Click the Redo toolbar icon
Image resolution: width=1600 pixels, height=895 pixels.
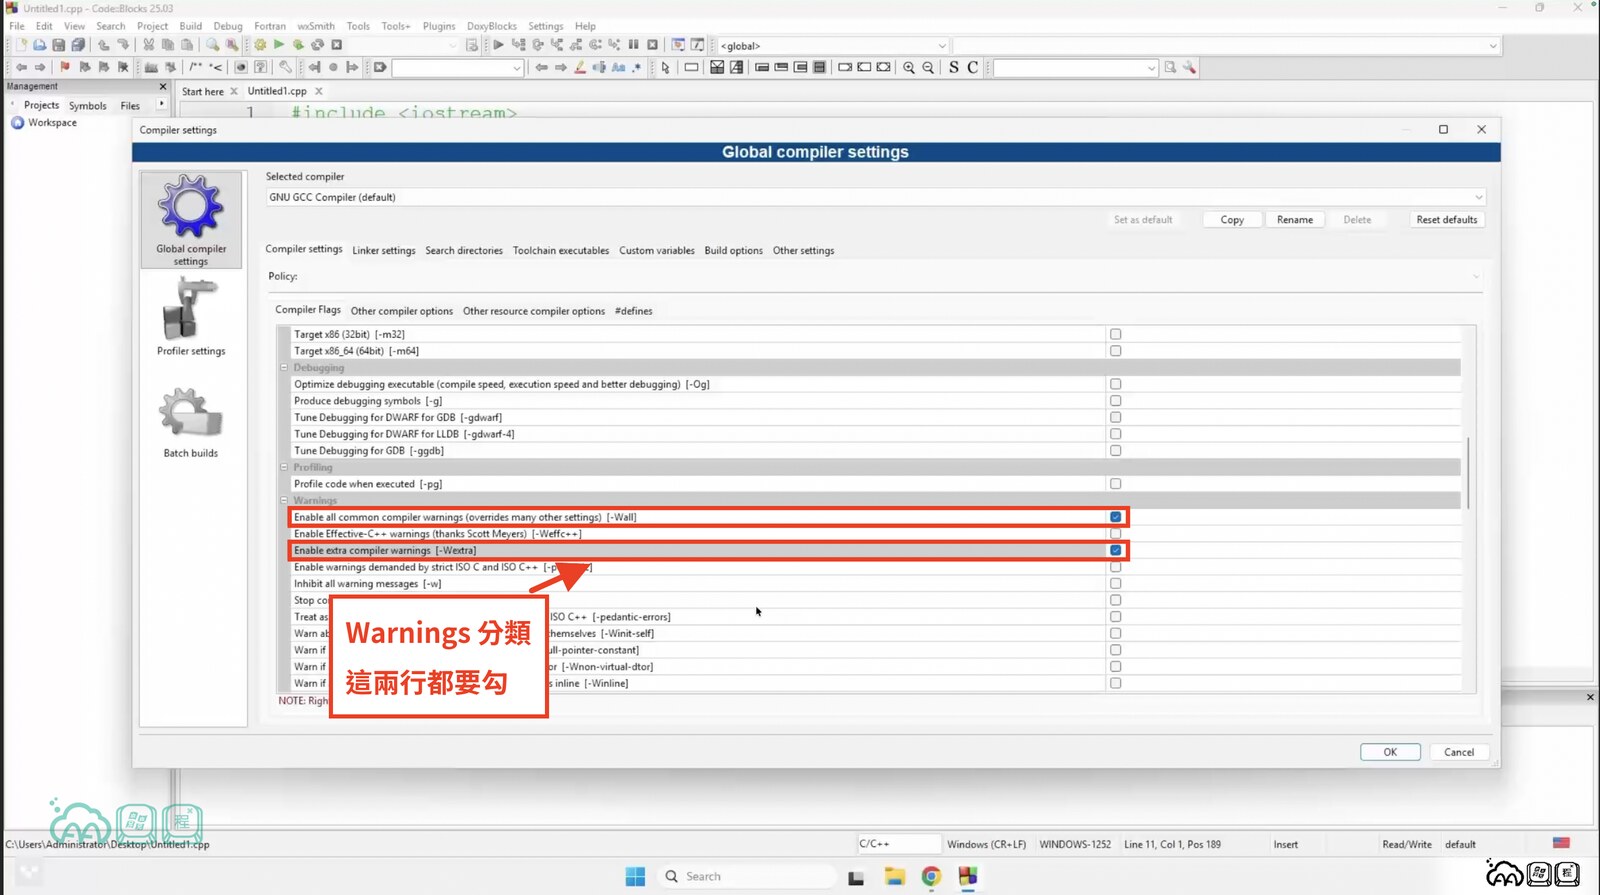[x=123, y=45]
